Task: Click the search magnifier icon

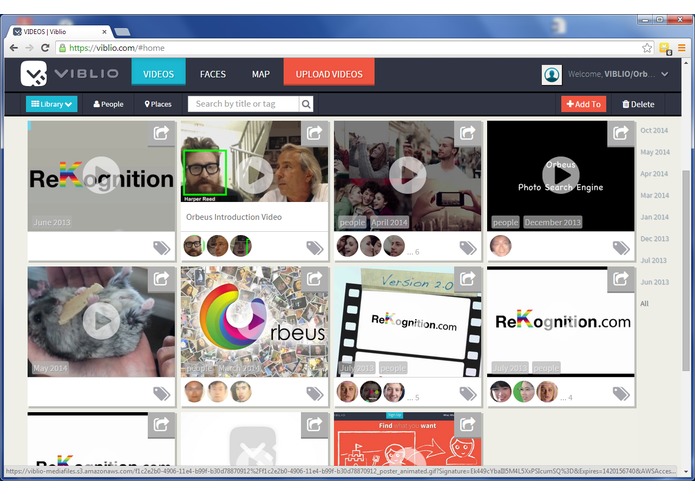Action: point(306,104)
